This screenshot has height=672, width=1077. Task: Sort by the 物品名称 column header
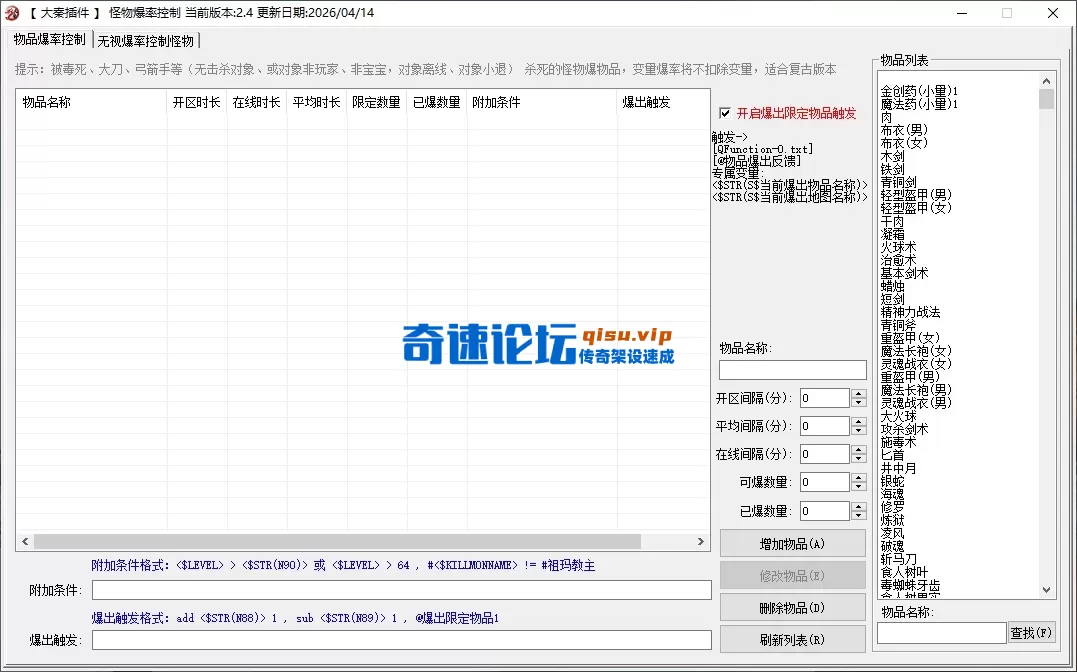coord(91,102)
